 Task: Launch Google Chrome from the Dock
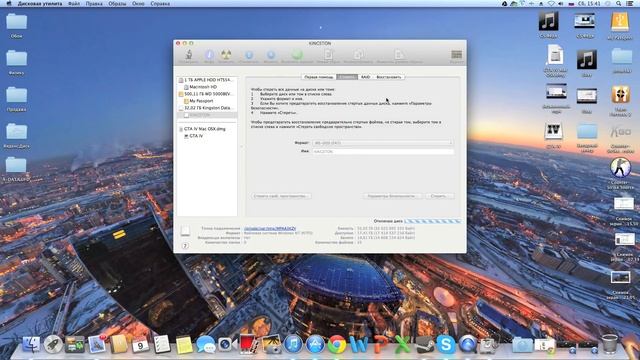pyautogui.click(x=337, y=344)
